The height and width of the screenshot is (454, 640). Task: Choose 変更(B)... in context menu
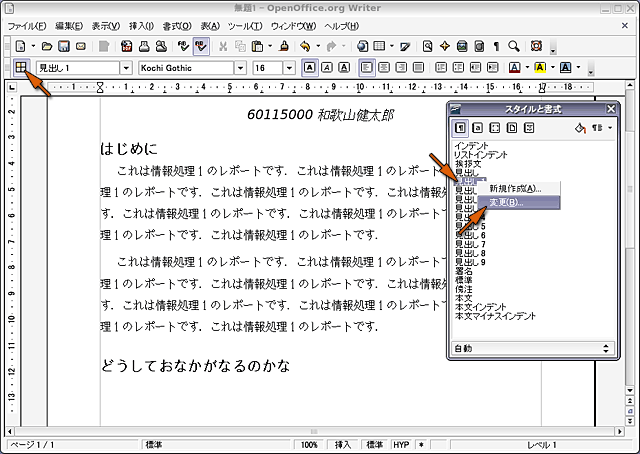[x=519, y=203]
